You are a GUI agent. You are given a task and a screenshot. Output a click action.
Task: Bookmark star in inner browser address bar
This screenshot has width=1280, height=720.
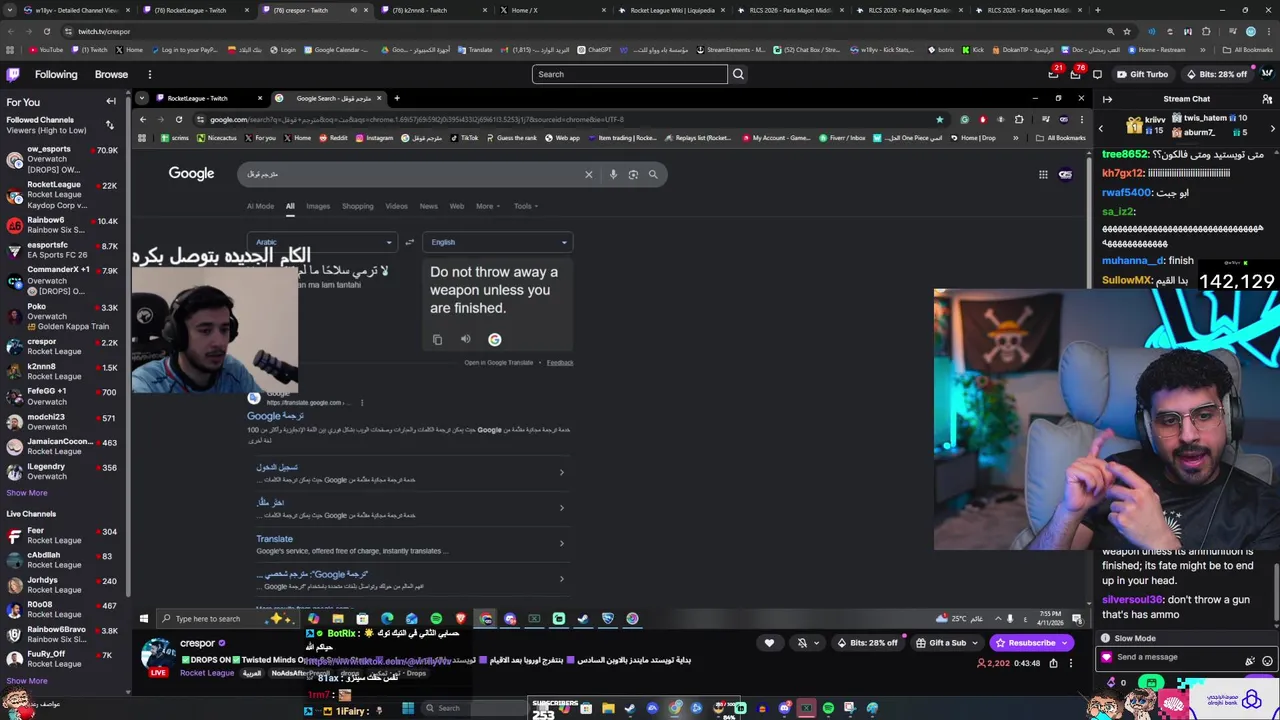point(939,119)
